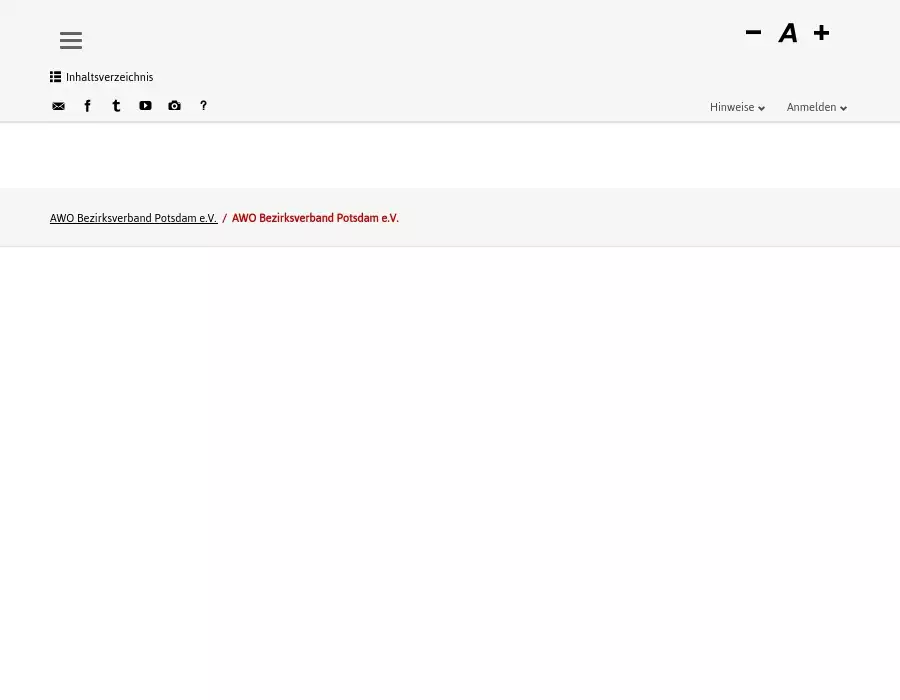Click the camera icon

(174, 106)
